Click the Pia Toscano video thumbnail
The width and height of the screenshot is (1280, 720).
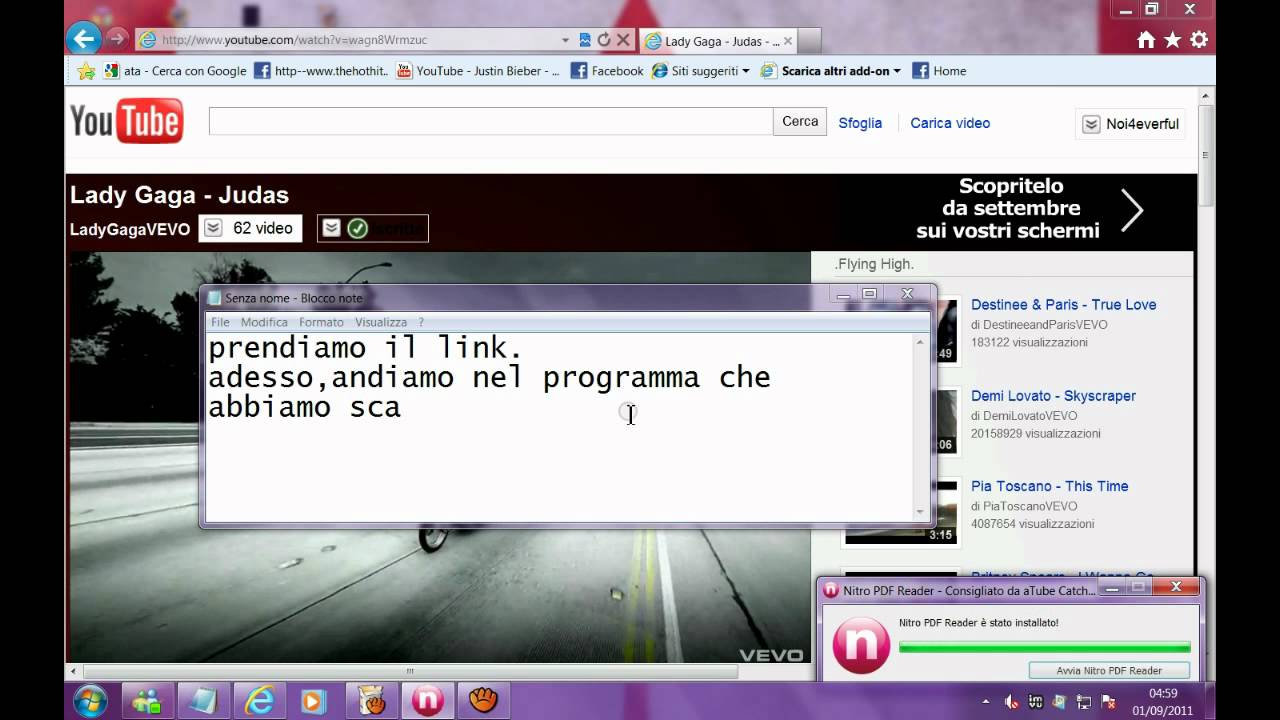[901, 513]
